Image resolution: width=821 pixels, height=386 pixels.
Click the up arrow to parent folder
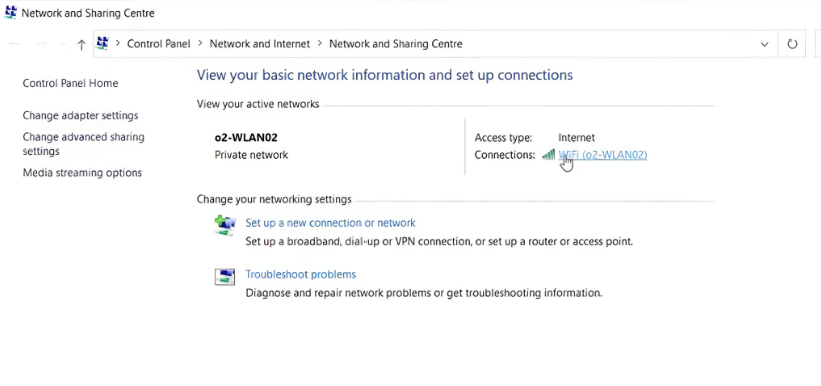(x=81, y=45)
